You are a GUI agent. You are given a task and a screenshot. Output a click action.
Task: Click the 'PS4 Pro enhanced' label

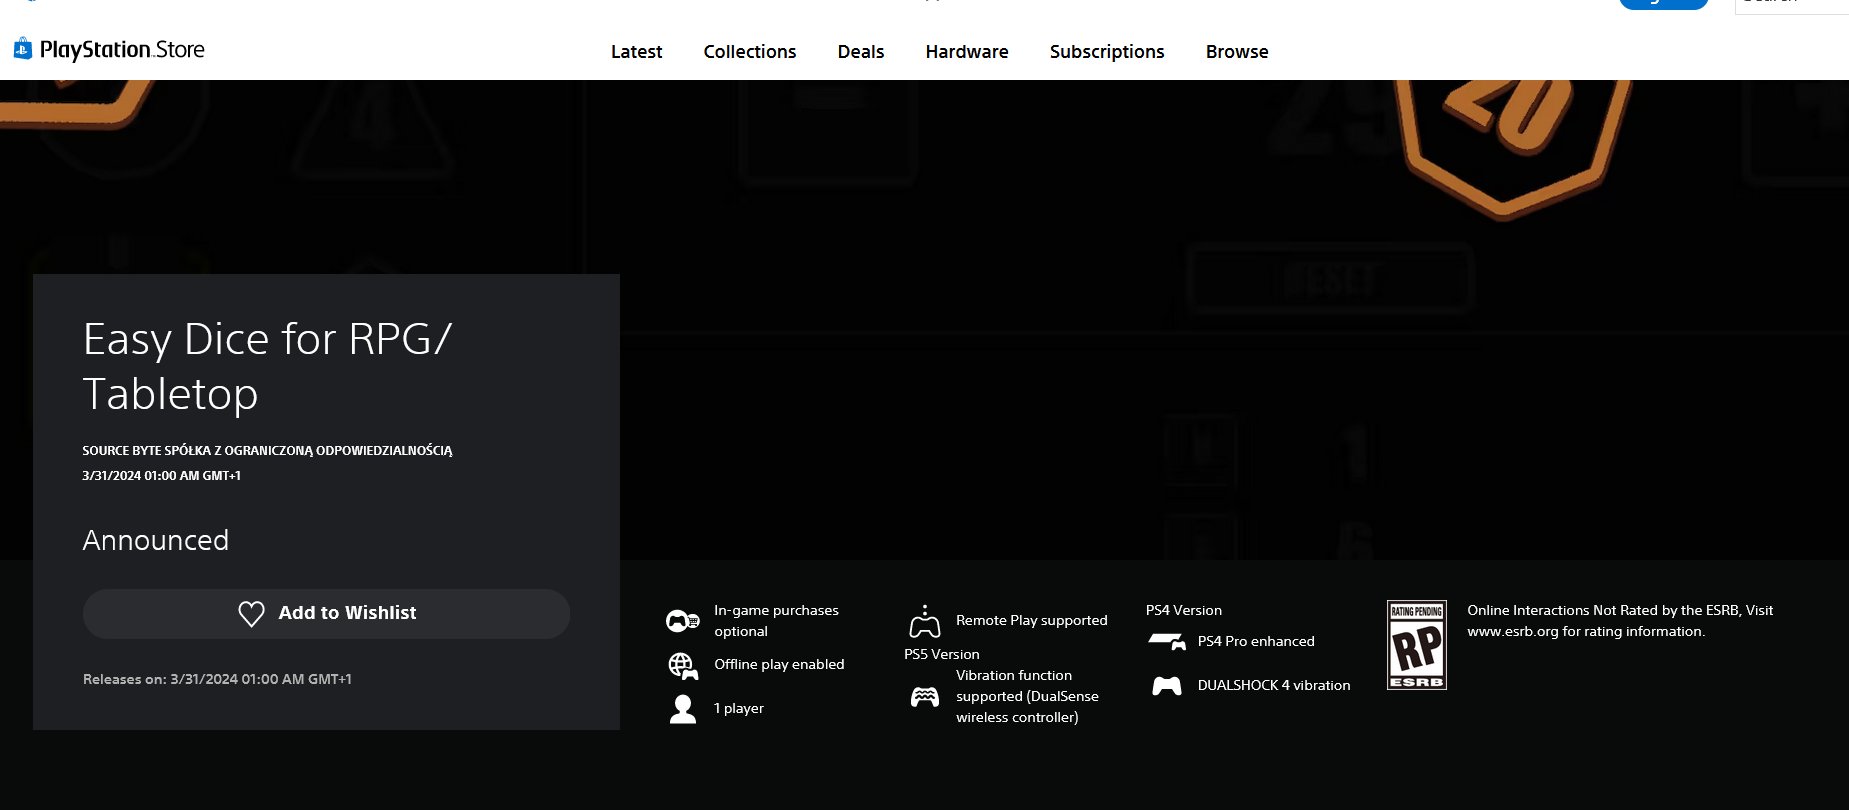click(1256, 642)
